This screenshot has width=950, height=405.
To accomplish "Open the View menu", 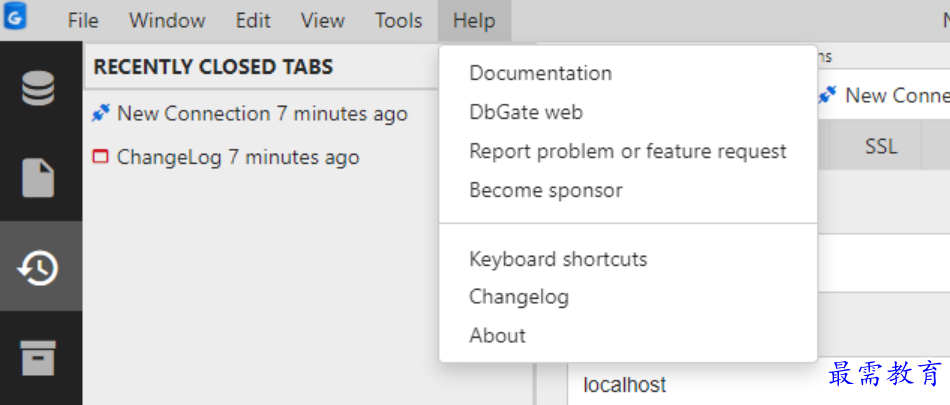I will (x=323, y=21).
